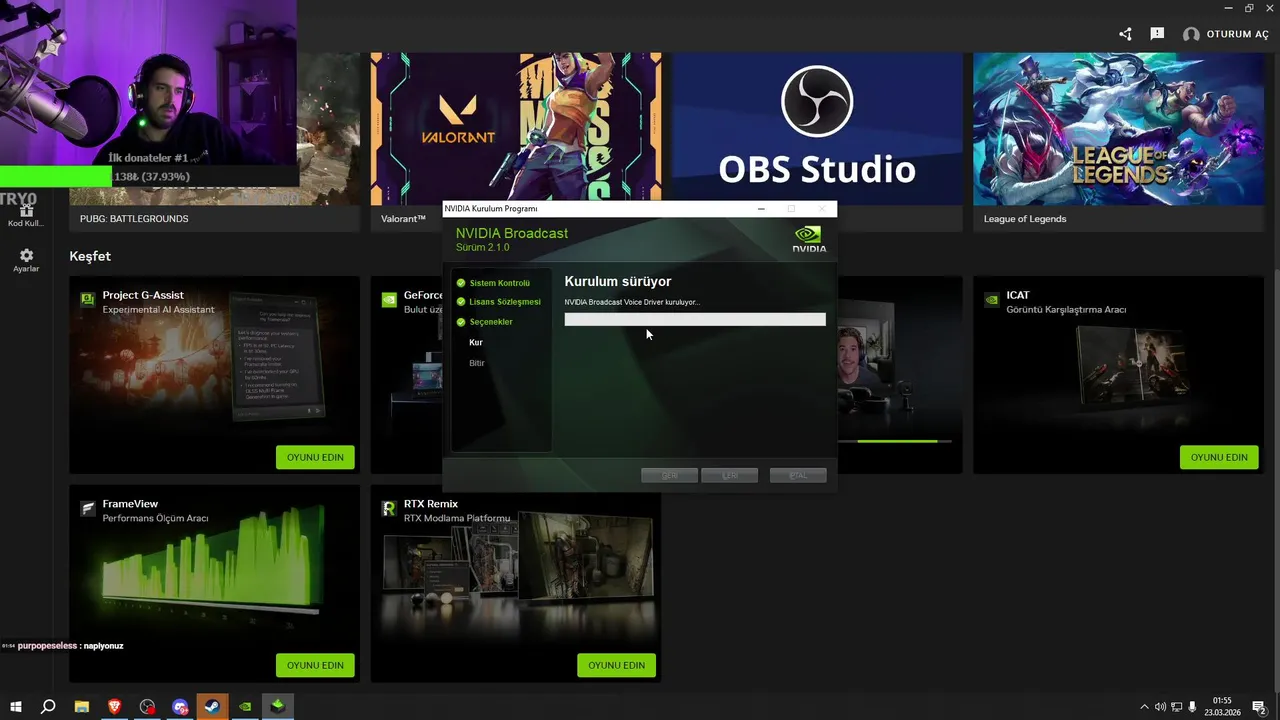Click the NVIDIA Kurulum Programı title bar text
The width and height of the screenshot is (1280, 720).
coord(491,209)
